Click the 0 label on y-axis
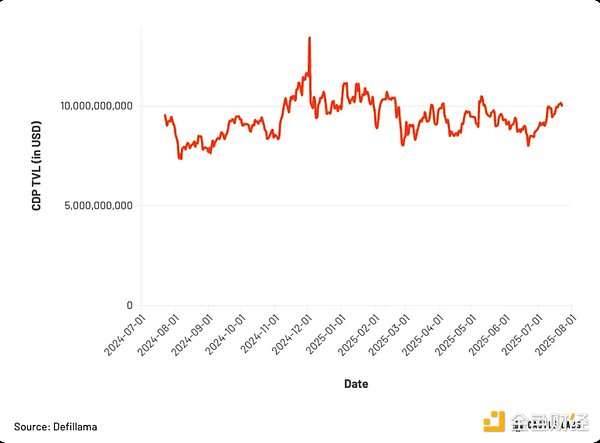 tap(129, 305)
